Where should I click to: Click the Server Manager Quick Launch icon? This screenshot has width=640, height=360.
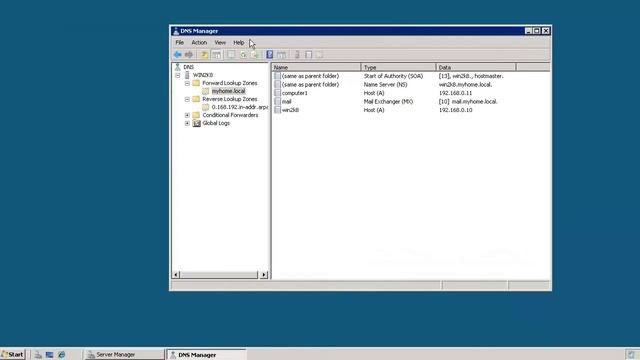coord(38,355)
